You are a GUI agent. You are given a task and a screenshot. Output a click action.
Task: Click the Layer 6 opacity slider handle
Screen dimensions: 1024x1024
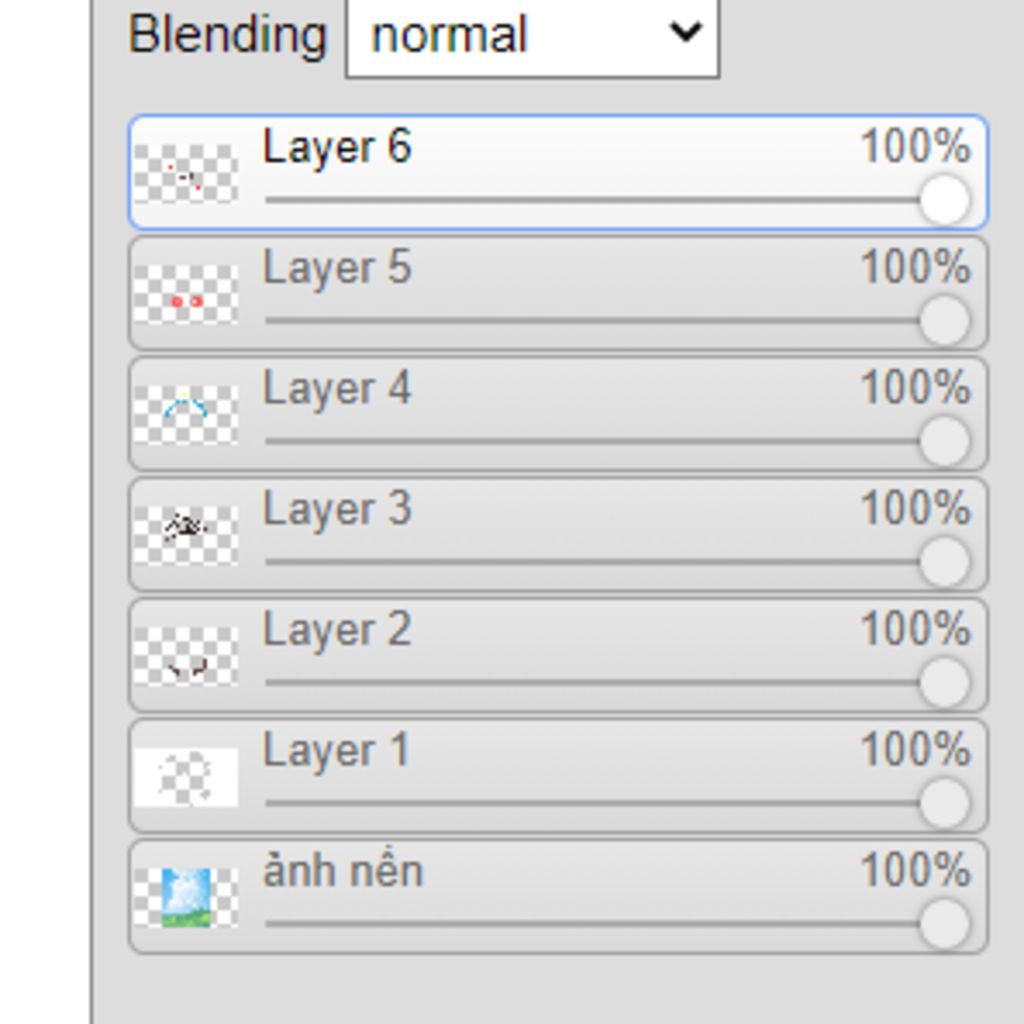(944, 199)
